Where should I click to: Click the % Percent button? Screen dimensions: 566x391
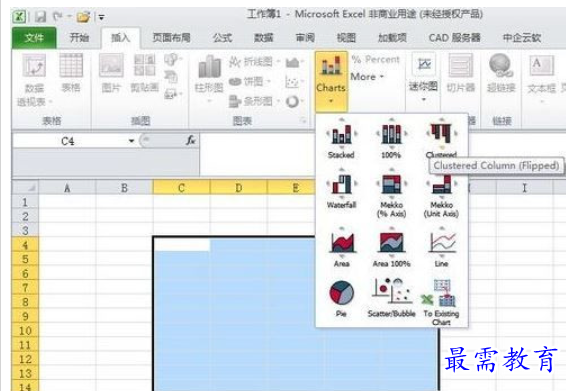375,60
